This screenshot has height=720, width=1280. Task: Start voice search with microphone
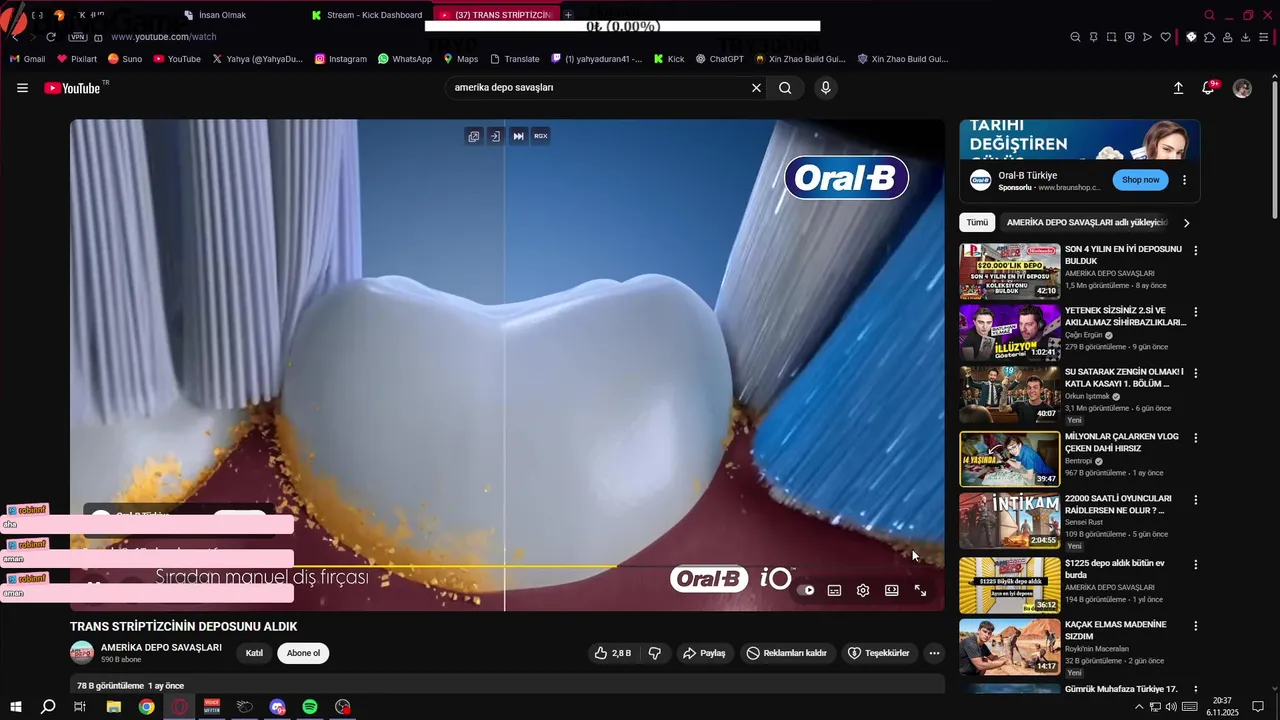pos(825,88)
